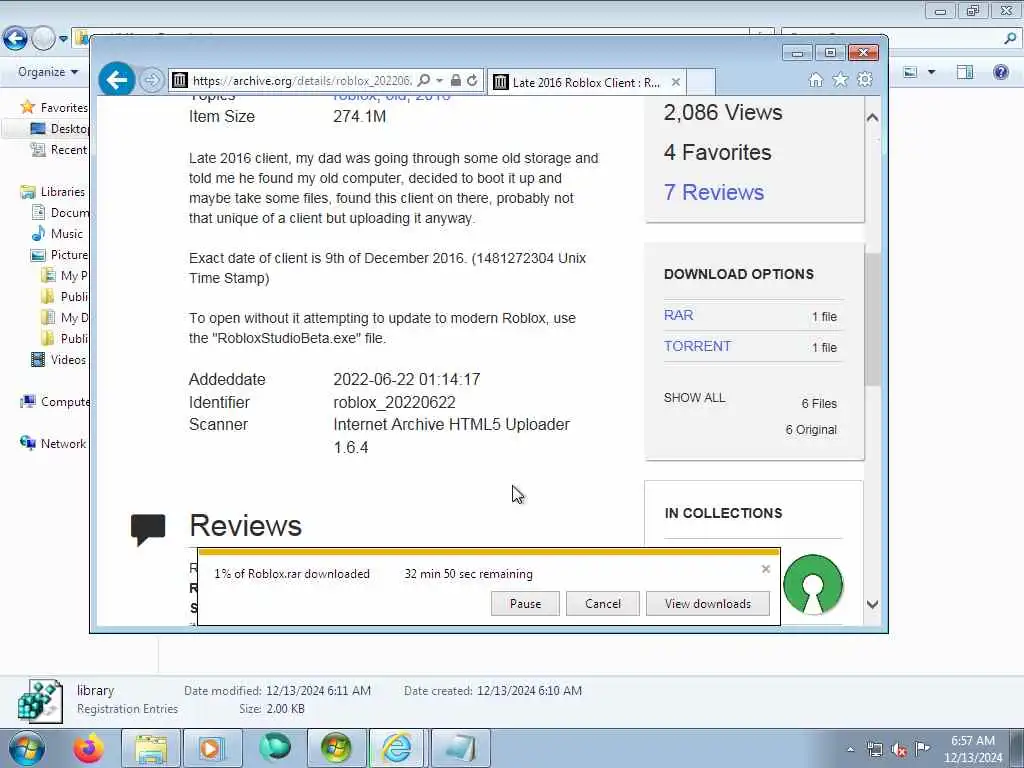Image resolution: width=1024 pixels, height=768 pixels.
Task: Open Favorites star in Internet Explorer
Action: pyautogui.click(x=840, y=80)
